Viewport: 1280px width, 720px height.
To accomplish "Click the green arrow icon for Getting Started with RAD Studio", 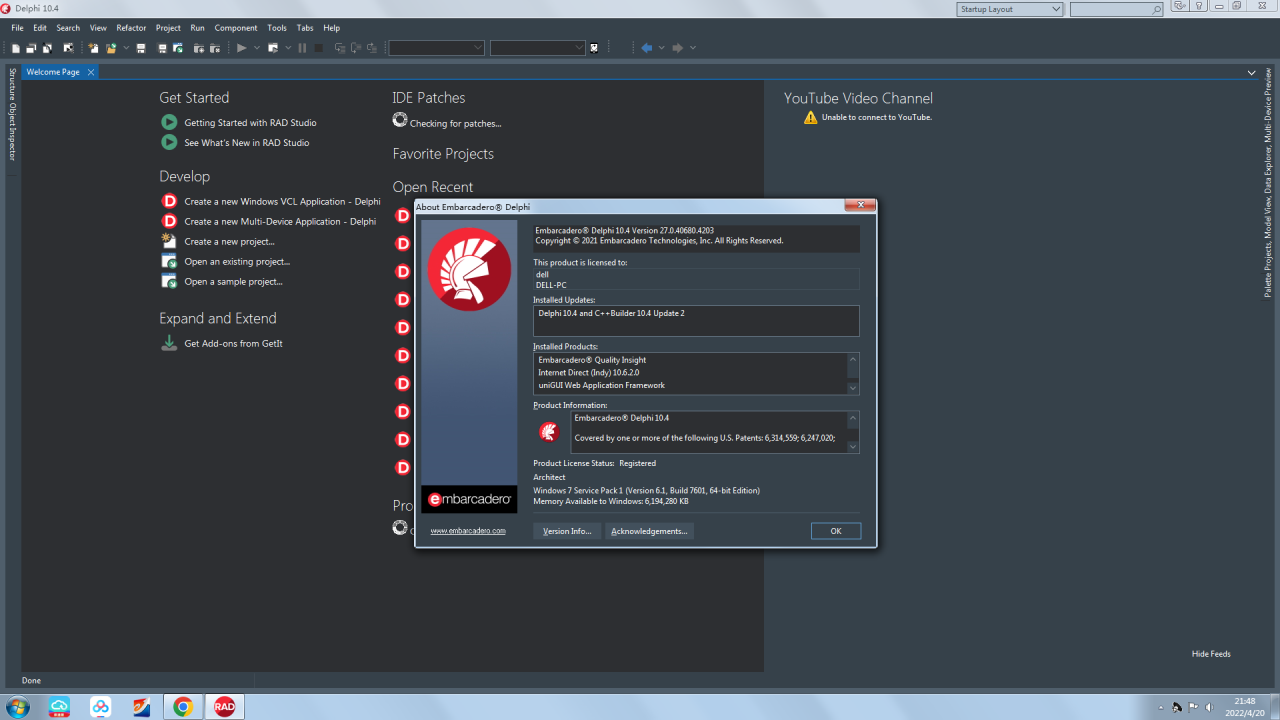I will pyautogui.click(x=169, y=122).
